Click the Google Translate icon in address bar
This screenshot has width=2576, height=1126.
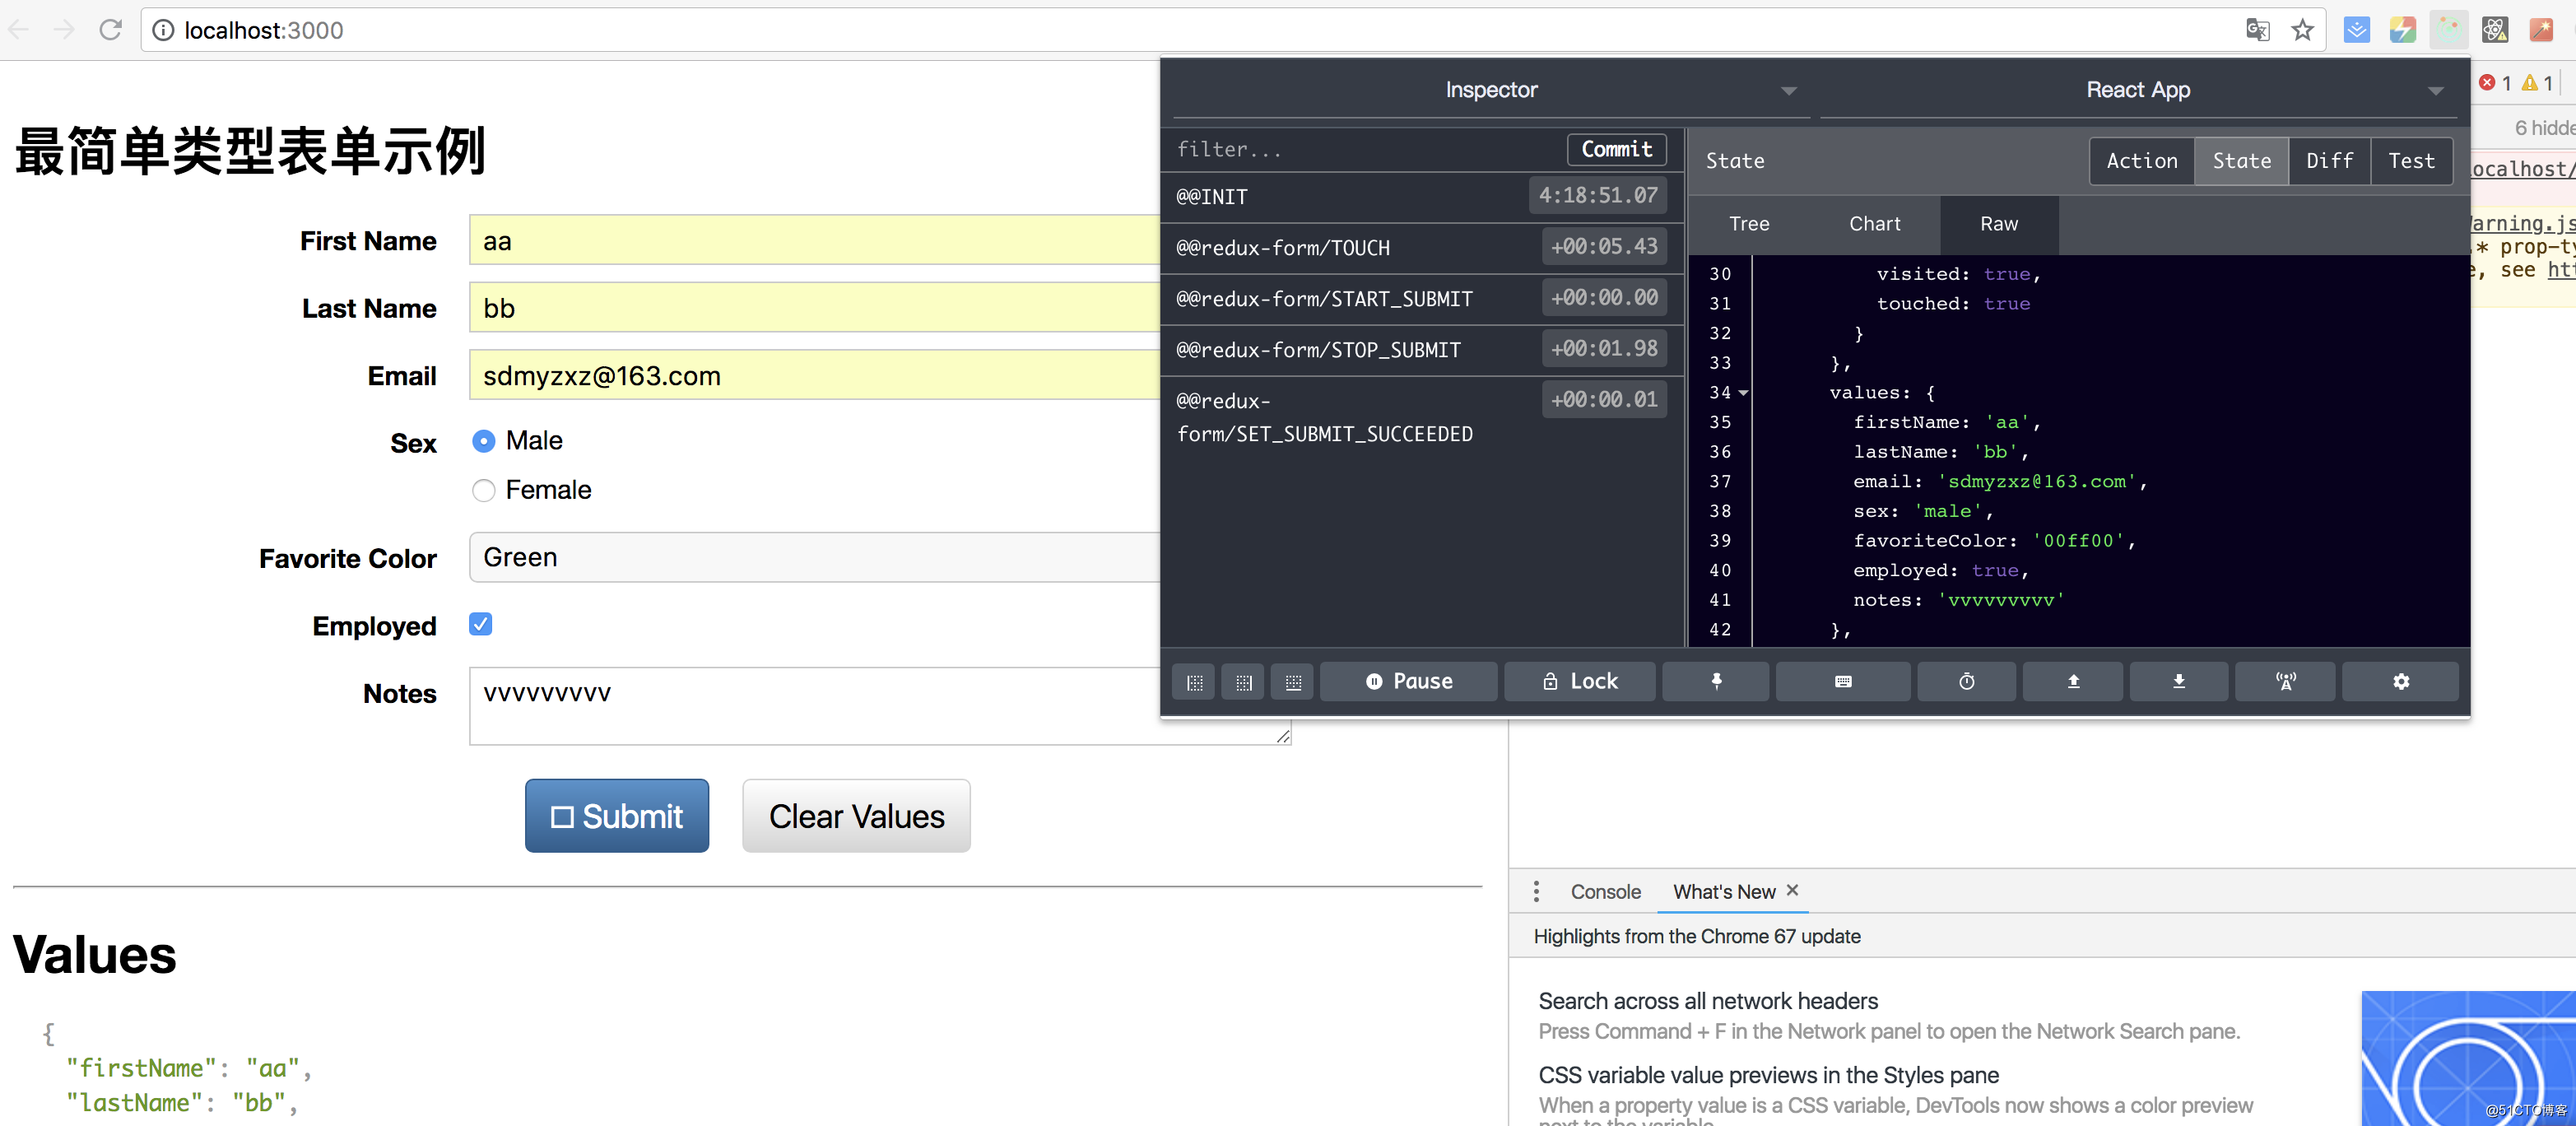click(x=2257, y=30)
